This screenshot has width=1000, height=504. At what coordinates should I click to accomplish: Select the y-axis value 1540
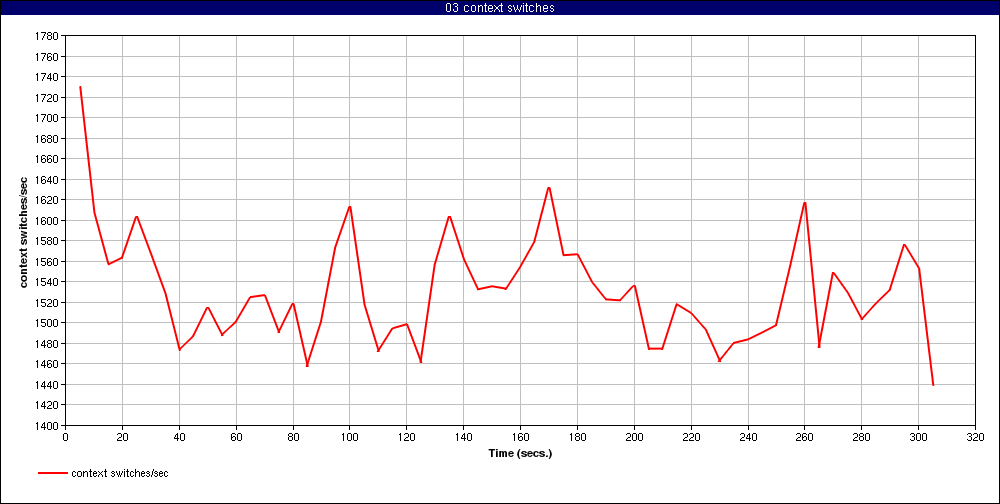(48, 282)
